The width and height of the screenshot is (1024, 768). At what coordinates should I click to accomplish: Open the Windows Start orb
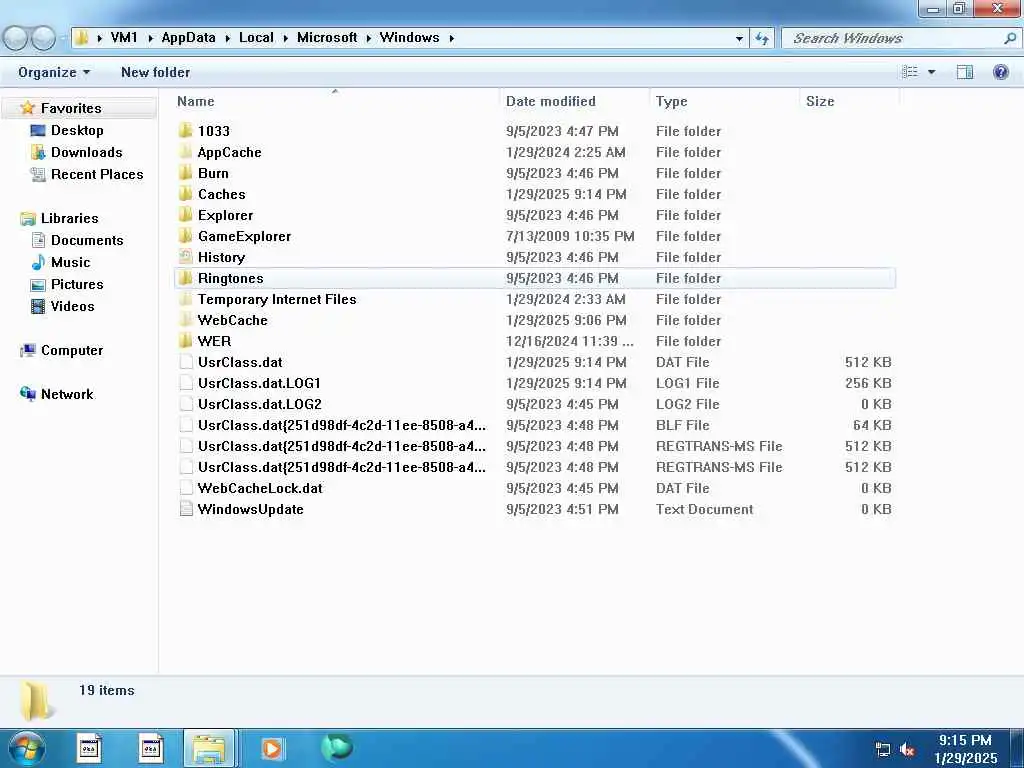point(26,748)
